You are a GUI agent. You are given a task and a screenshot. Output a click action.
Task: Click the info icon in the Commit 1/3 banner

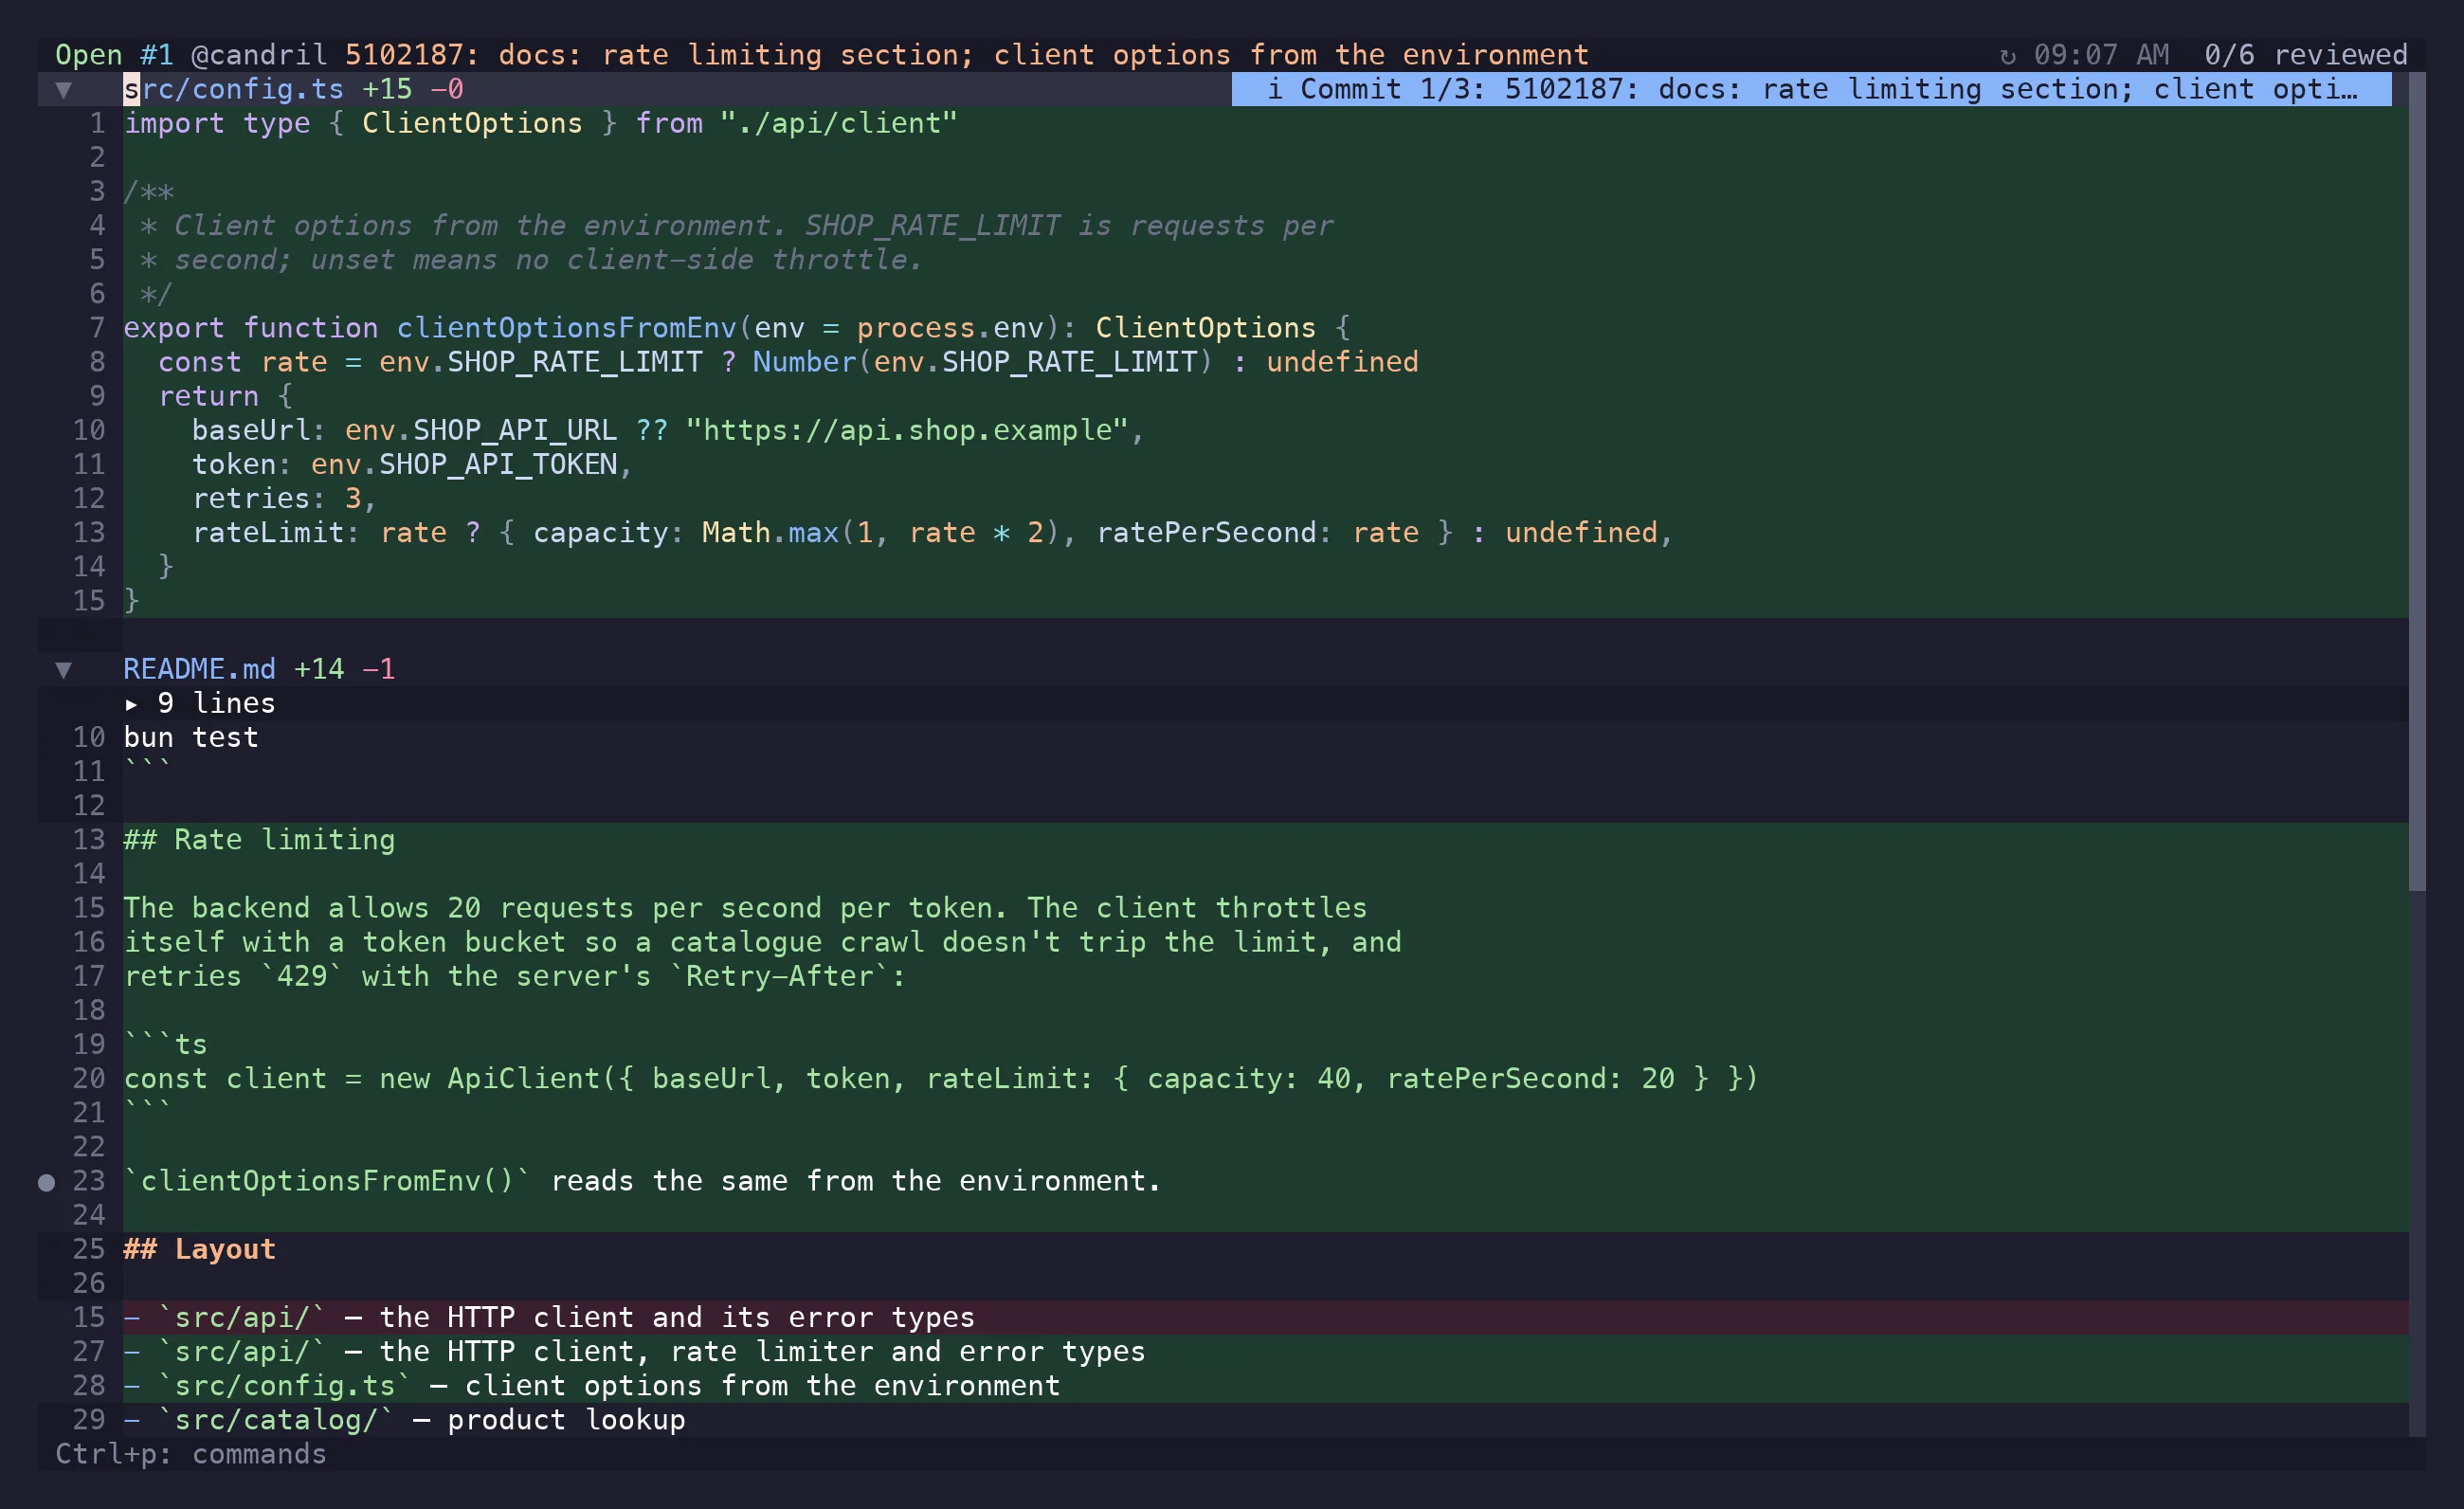(x=1274, y=89)
